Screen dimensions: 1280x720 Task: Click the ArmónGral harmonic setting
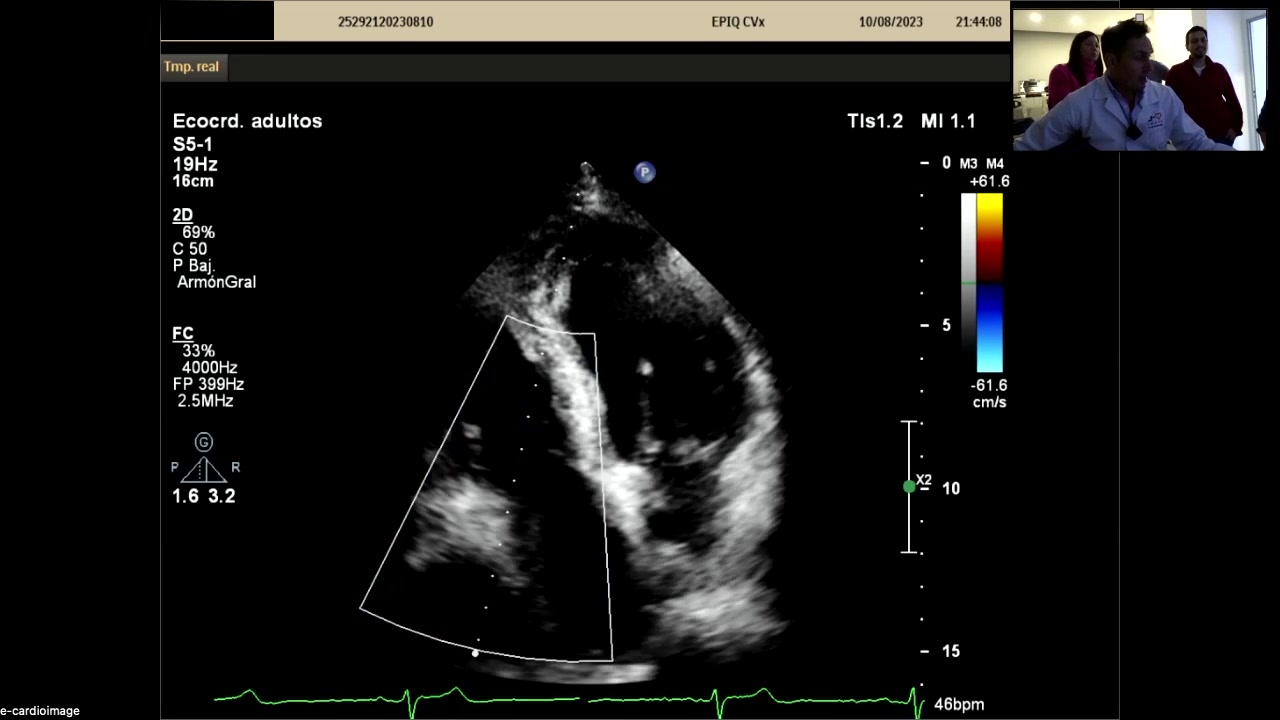pos(216,283)
